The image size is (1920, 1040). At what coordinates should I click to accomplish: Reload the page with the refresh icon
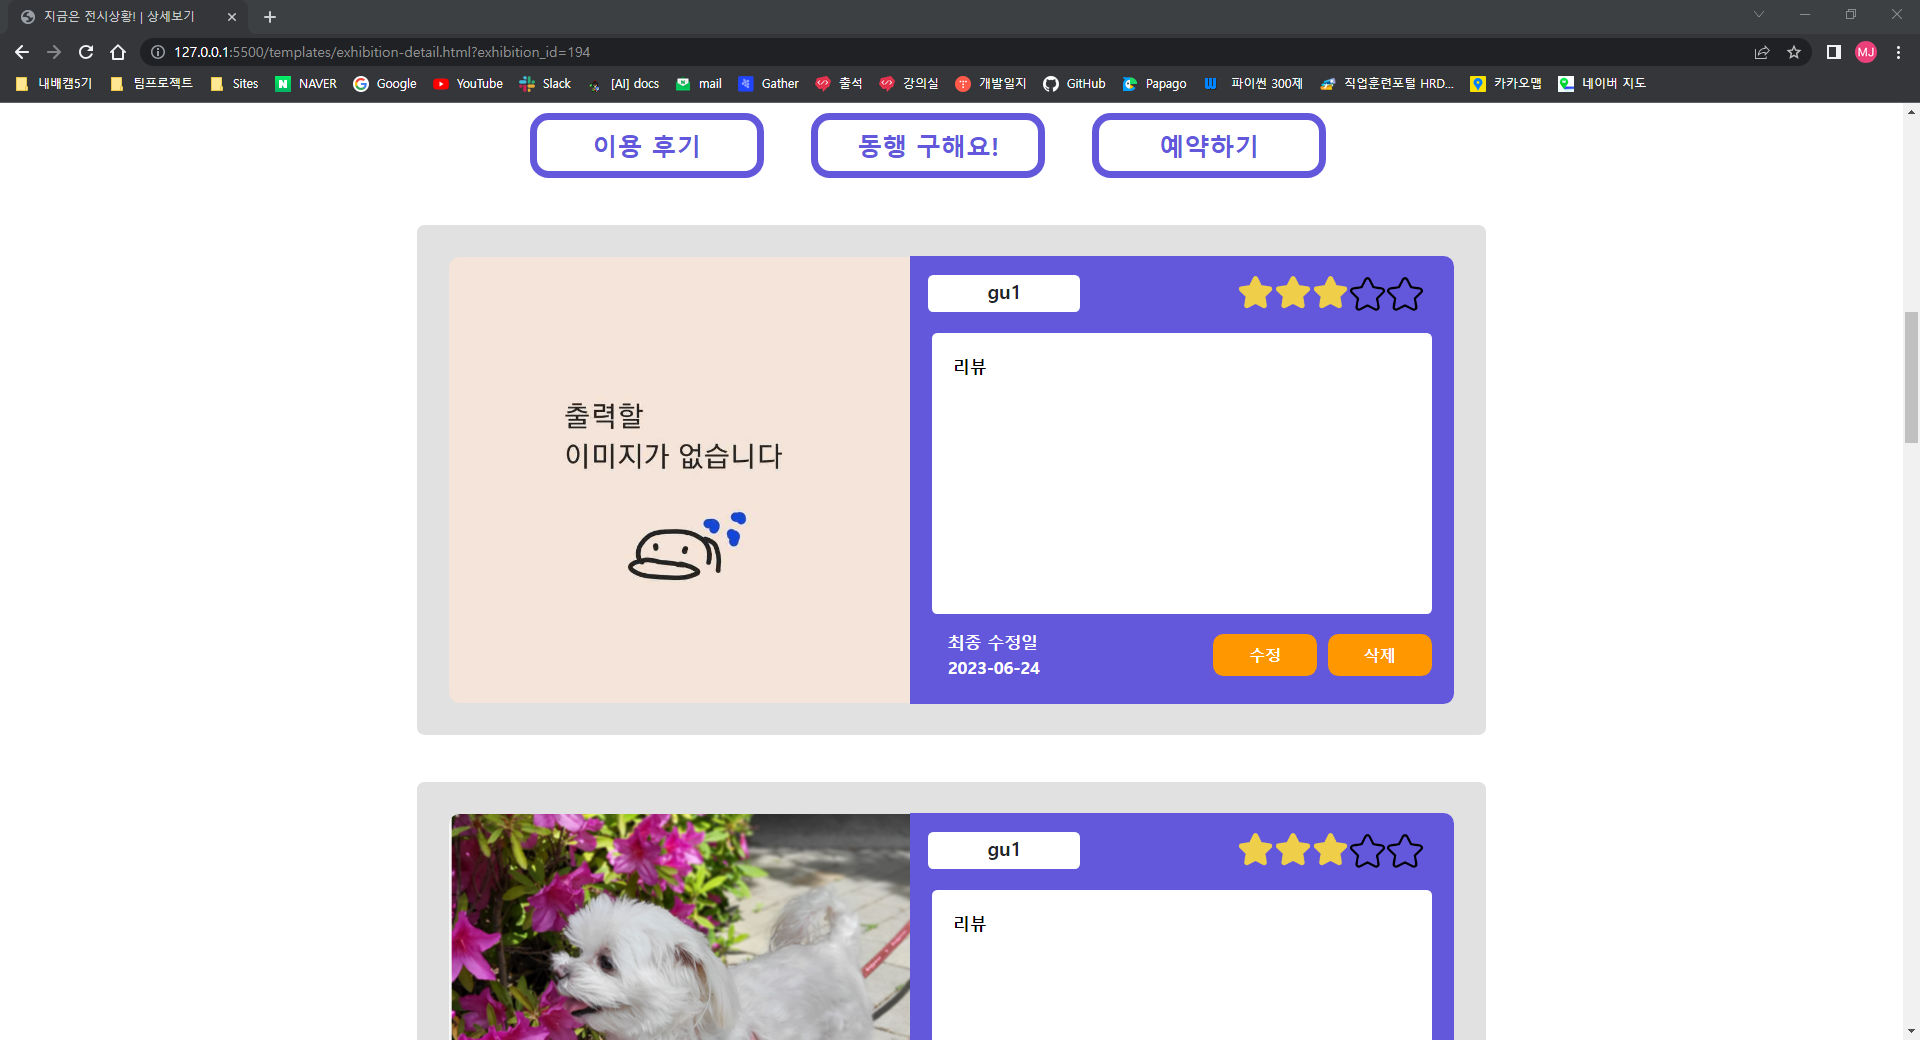pyautogui.click(x=86, y=52)
